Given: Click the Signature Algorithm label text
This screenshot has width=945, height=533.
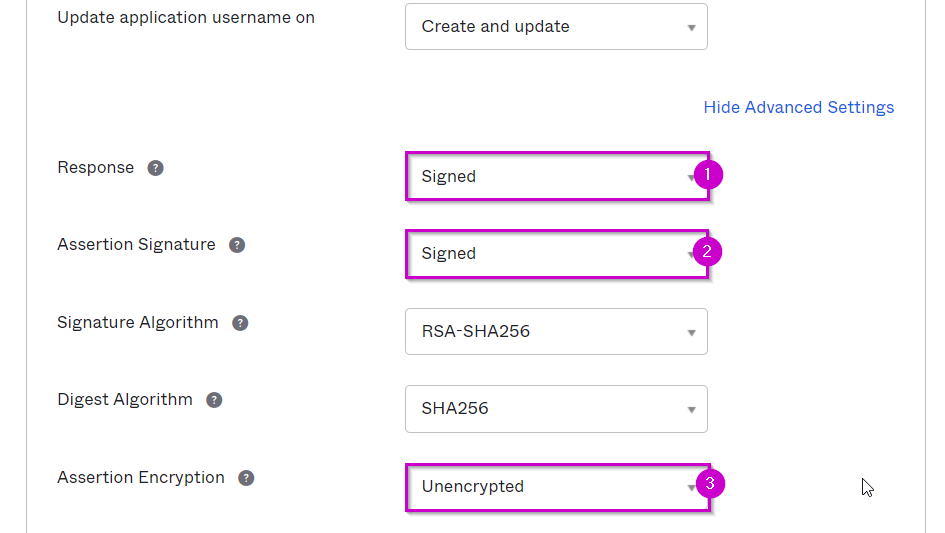Looking at the screenshot, I should pos(137,323).
